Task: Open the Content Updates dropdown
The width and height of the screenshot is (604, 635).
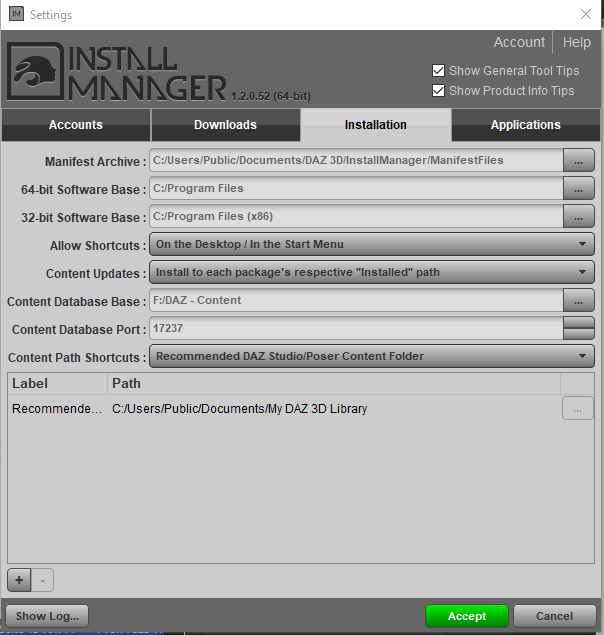Action: click(372, 272)
